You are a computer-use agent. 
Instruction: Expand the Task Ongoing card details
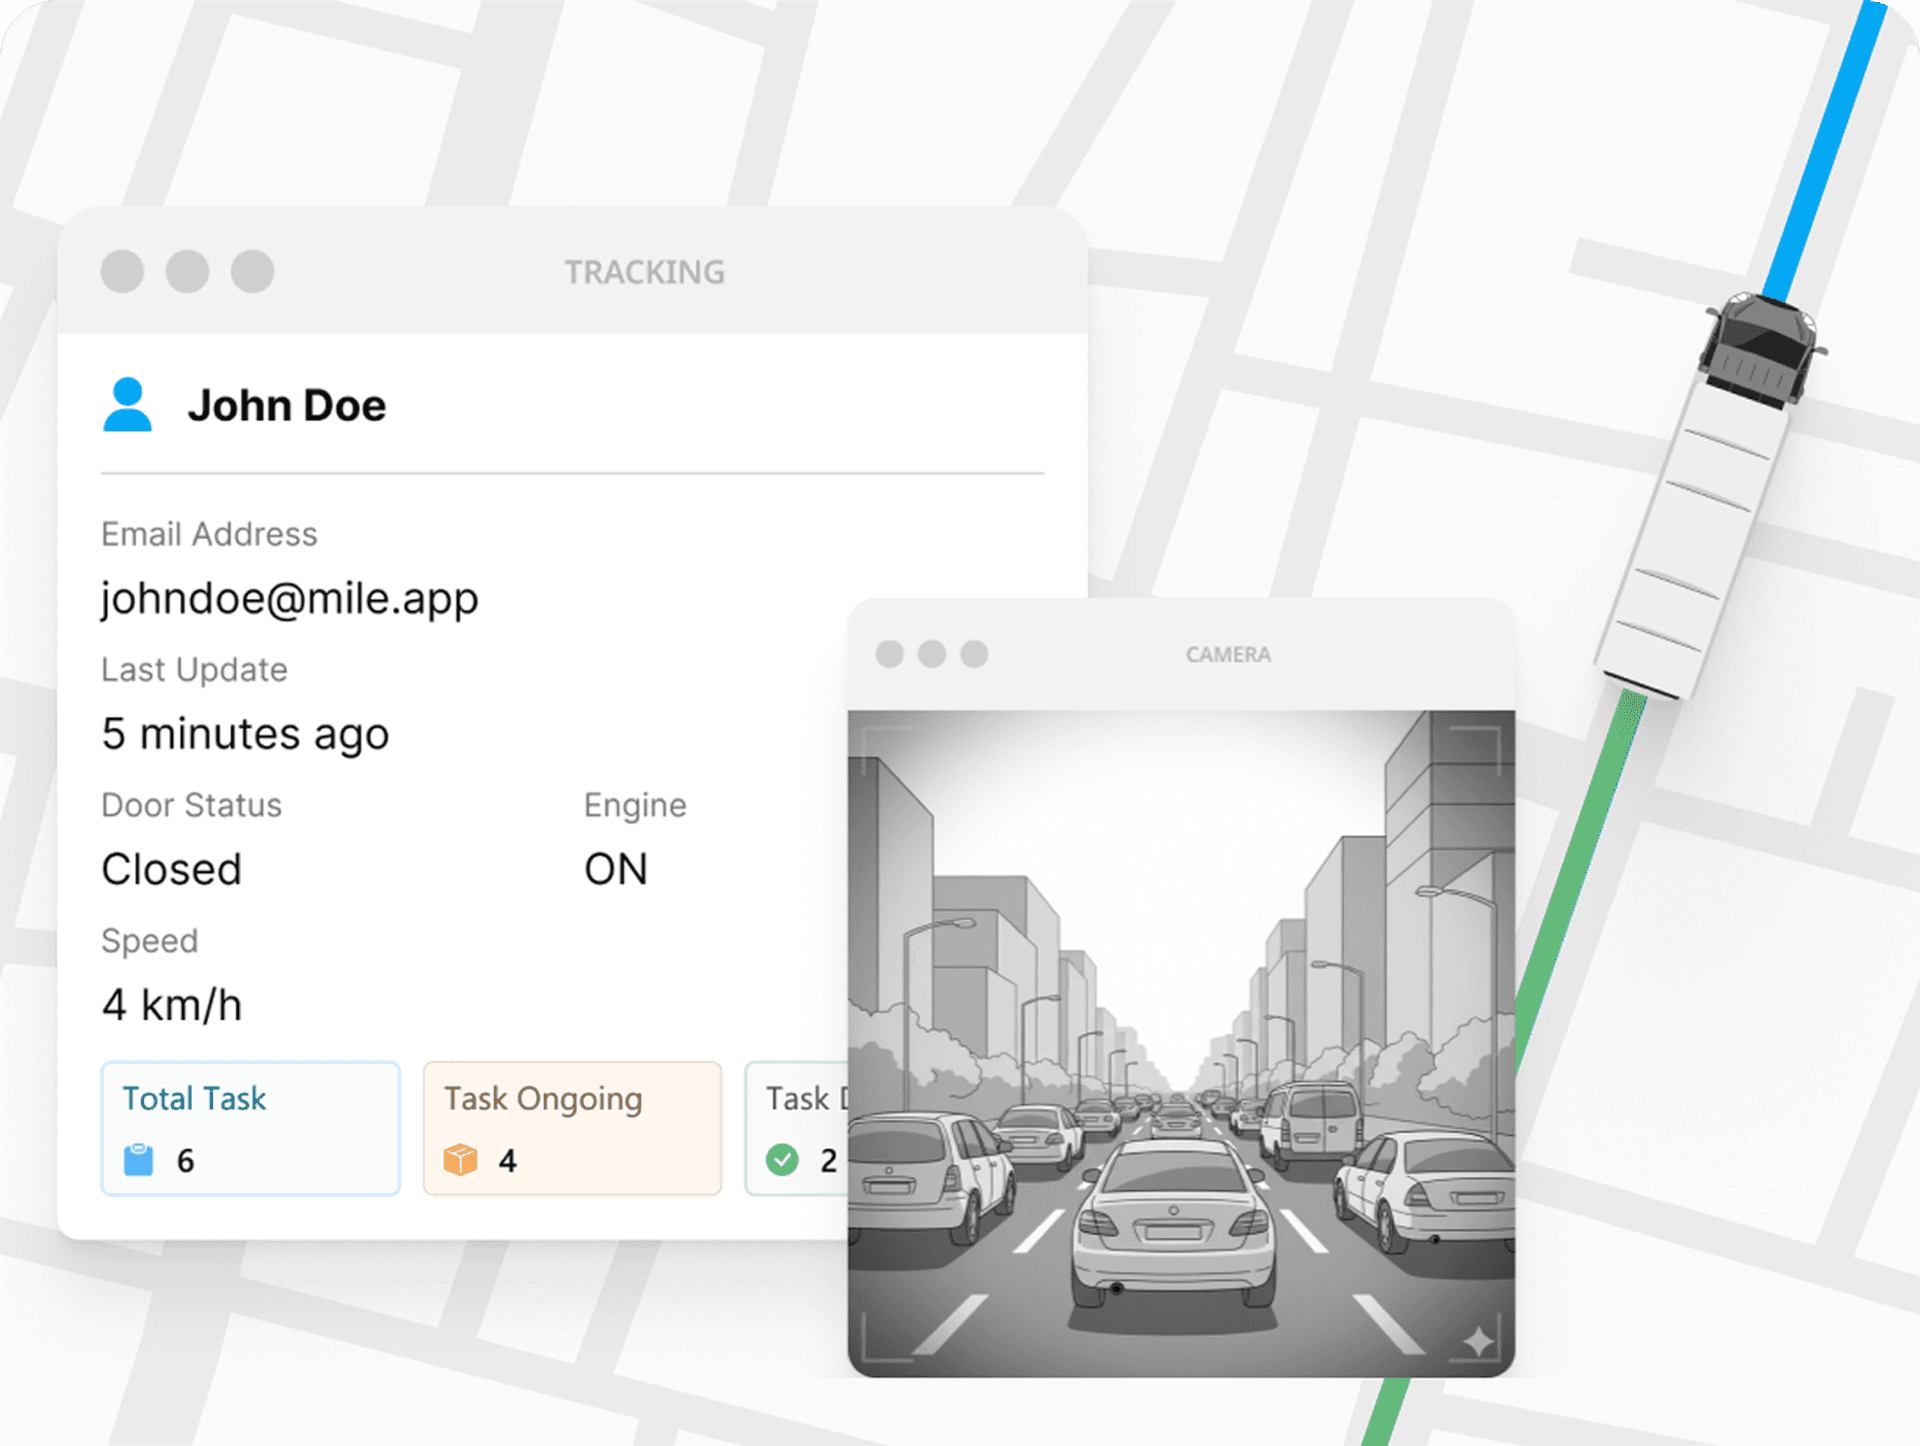pyautogui.click(x=572, y=1128)
